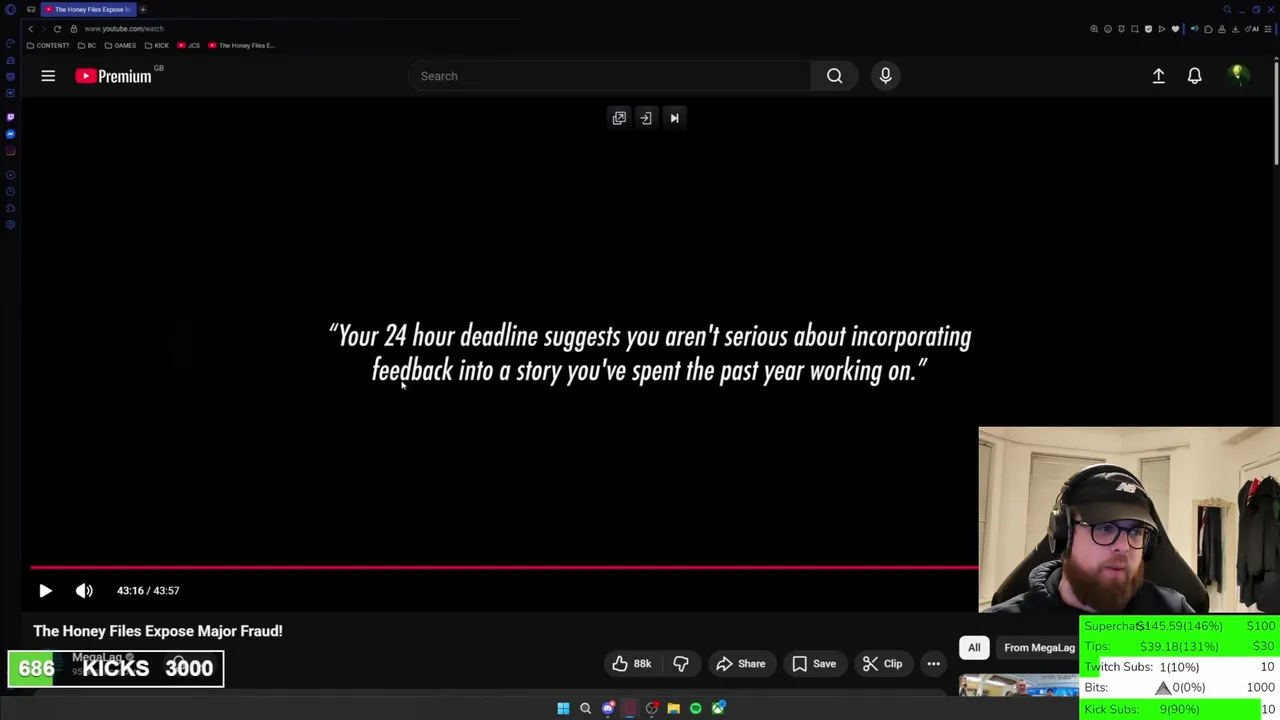
Task: Open Windows taskbar search
Action: [x=585, y=708]
